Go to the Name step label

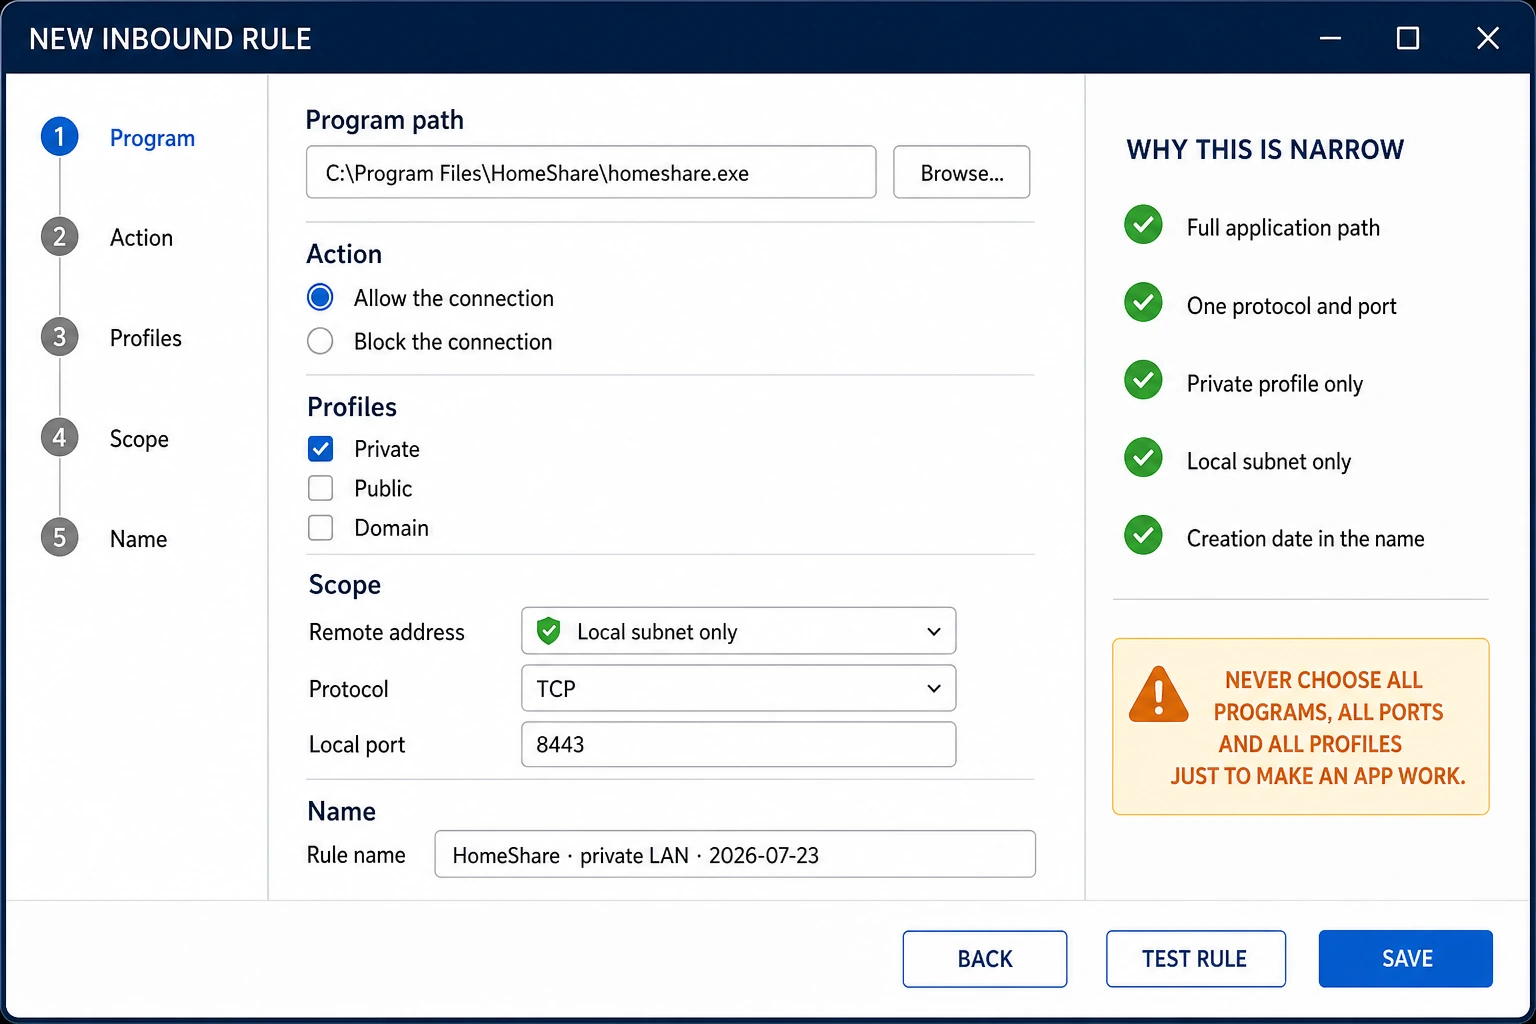(138, 539)
